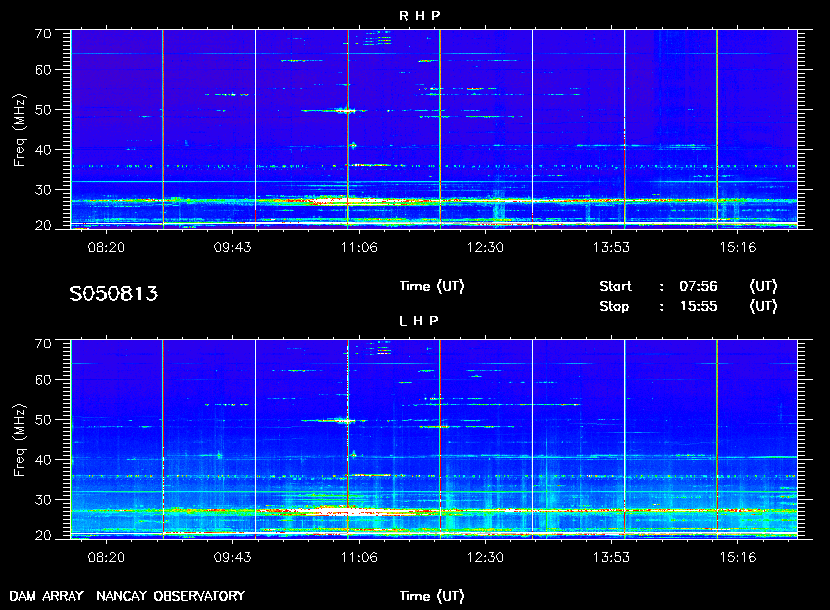Screen dimensions: 830x610
Task: Click the Stop time value 15:55
Action: 698,307
